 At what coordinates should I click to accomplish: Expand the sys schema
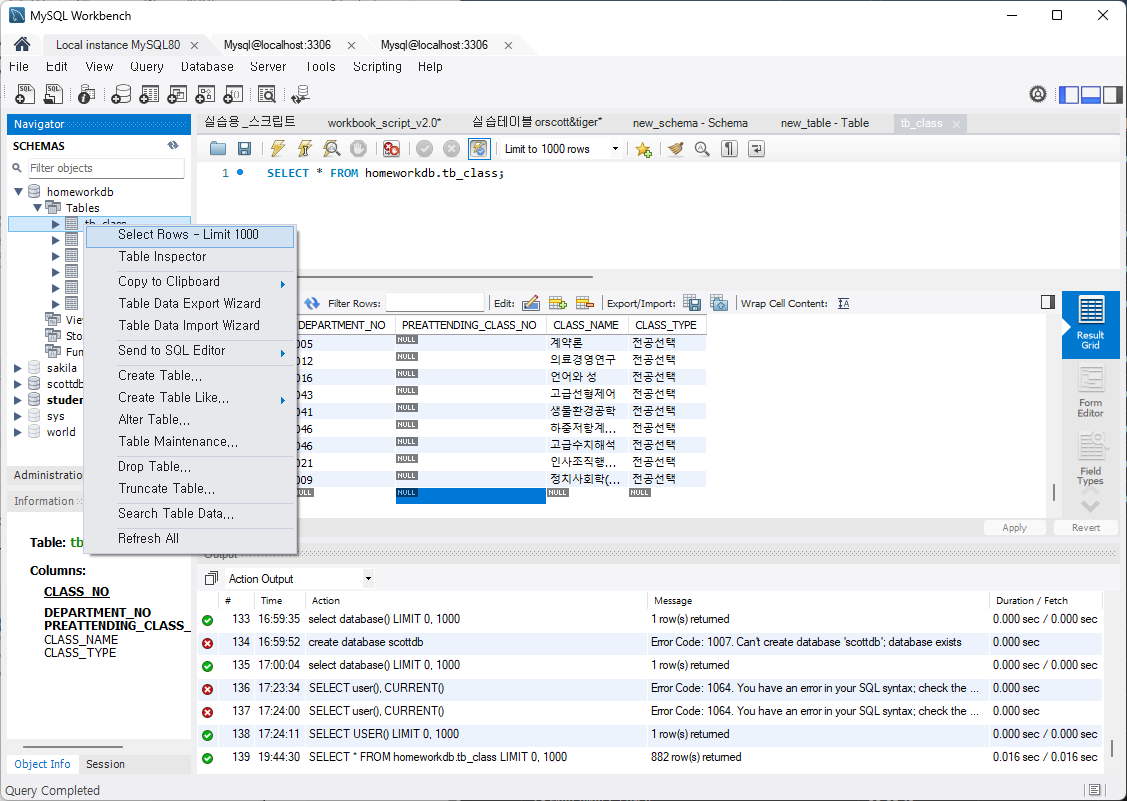[18, 416]
